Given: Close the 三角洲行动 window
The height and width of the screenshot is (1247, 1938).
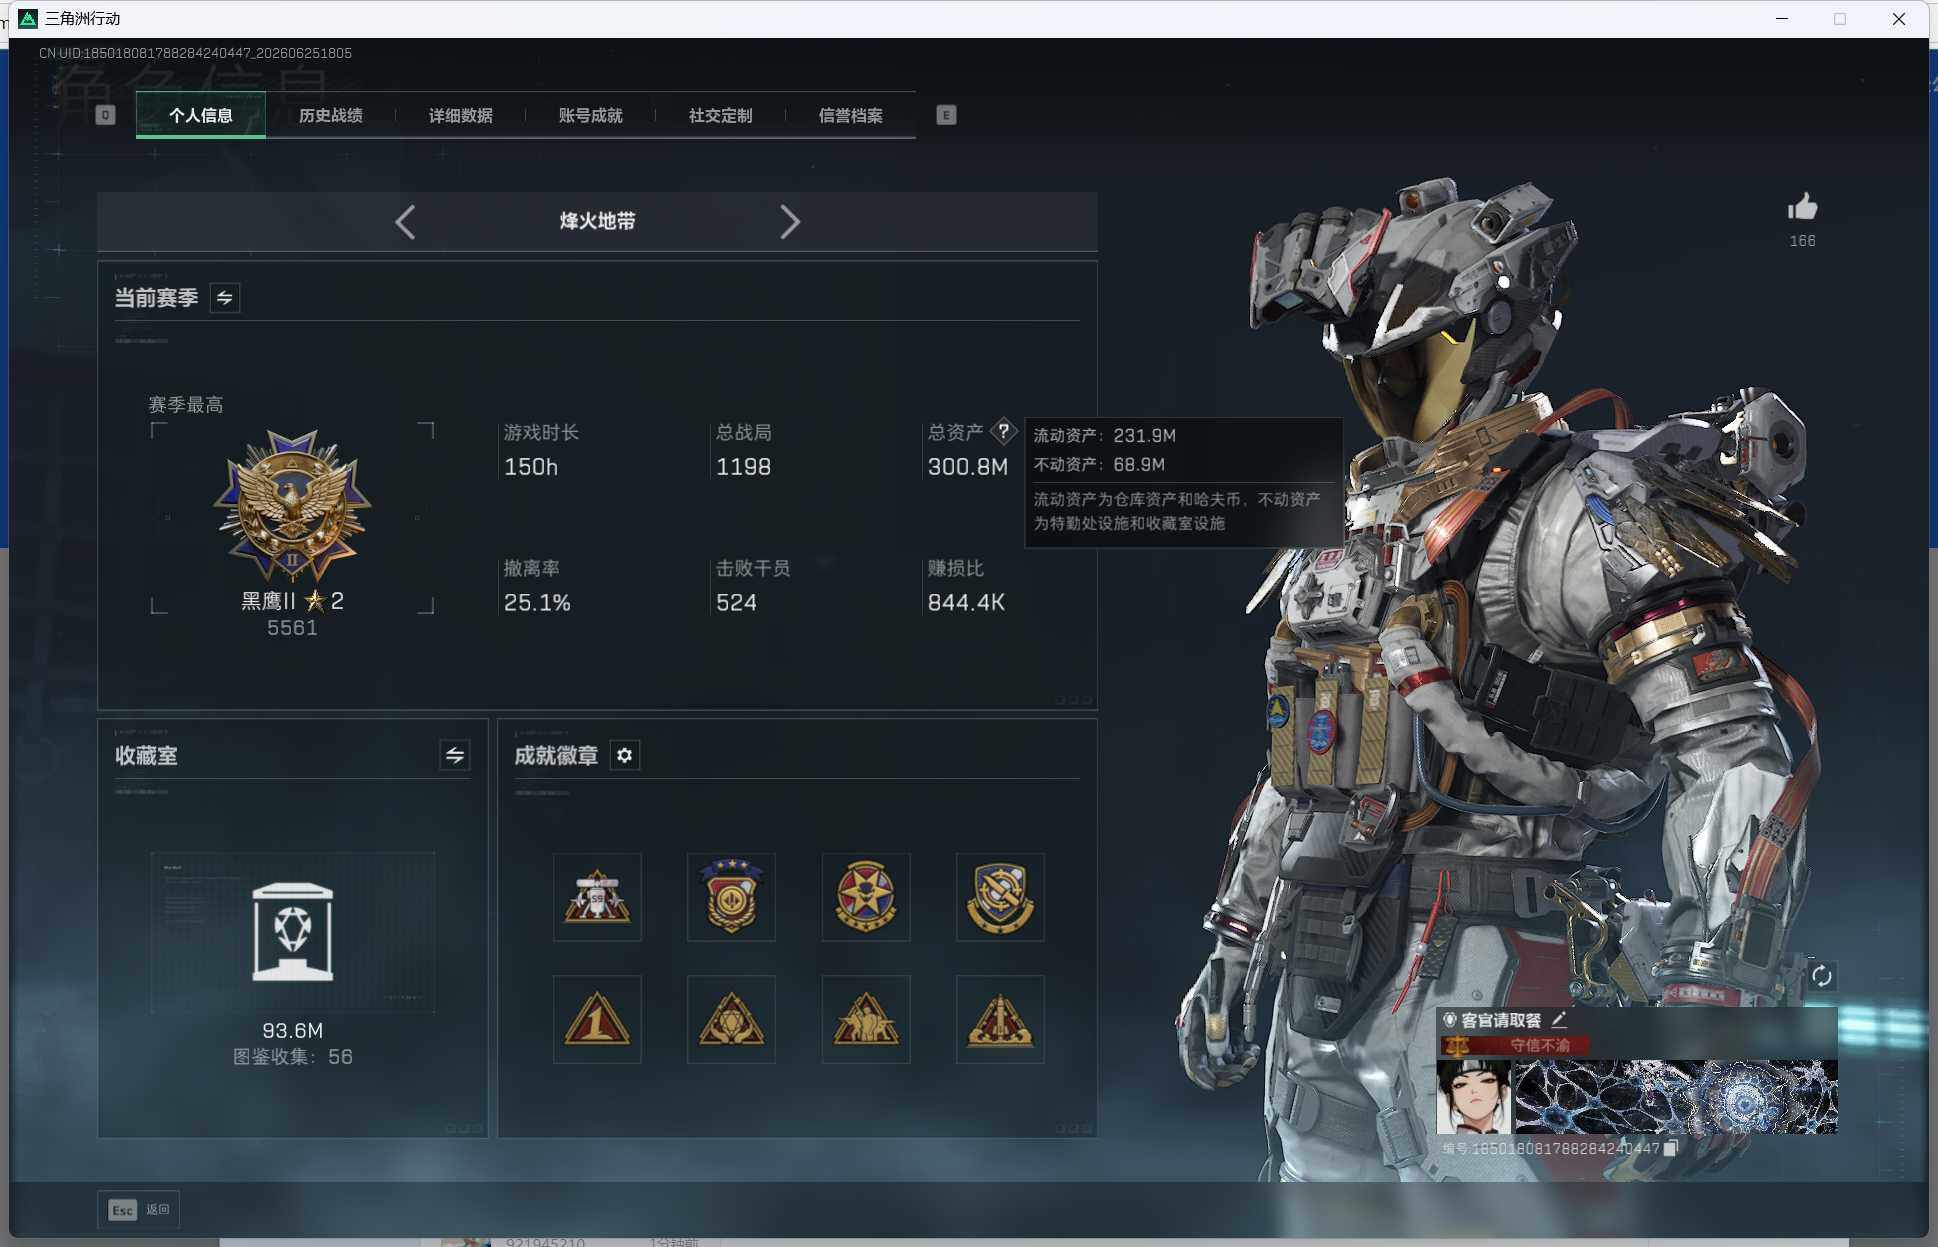Looking at the screenshot, I should point(1899,19).
